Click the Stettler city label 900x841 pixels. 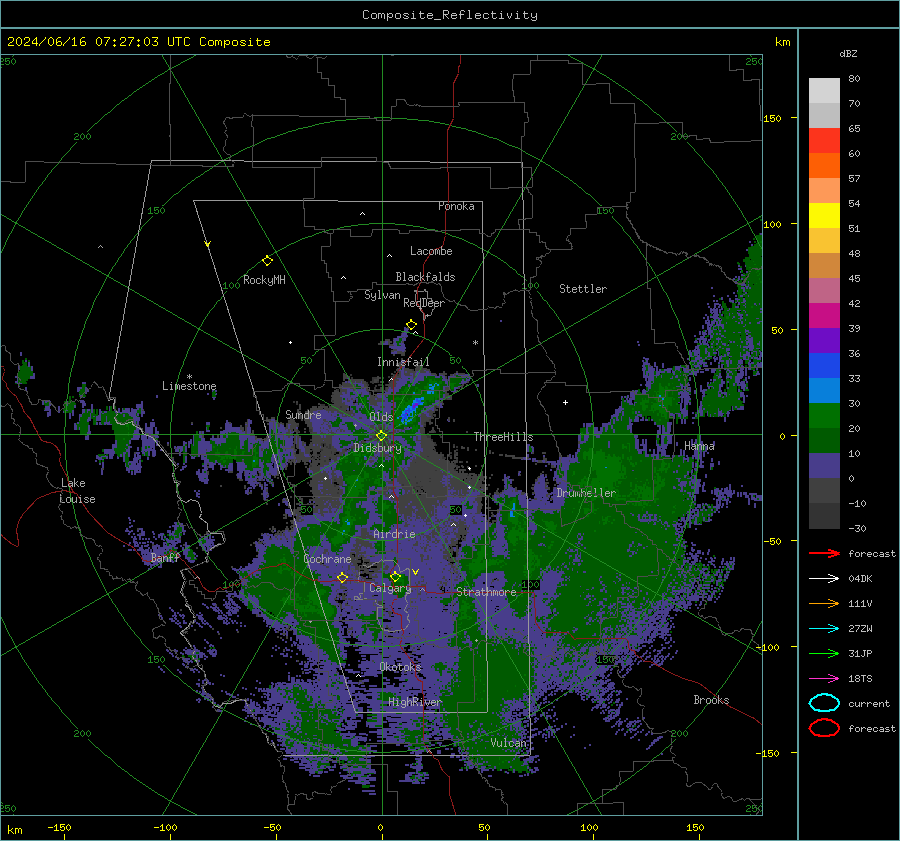click(x=583, y=289)
